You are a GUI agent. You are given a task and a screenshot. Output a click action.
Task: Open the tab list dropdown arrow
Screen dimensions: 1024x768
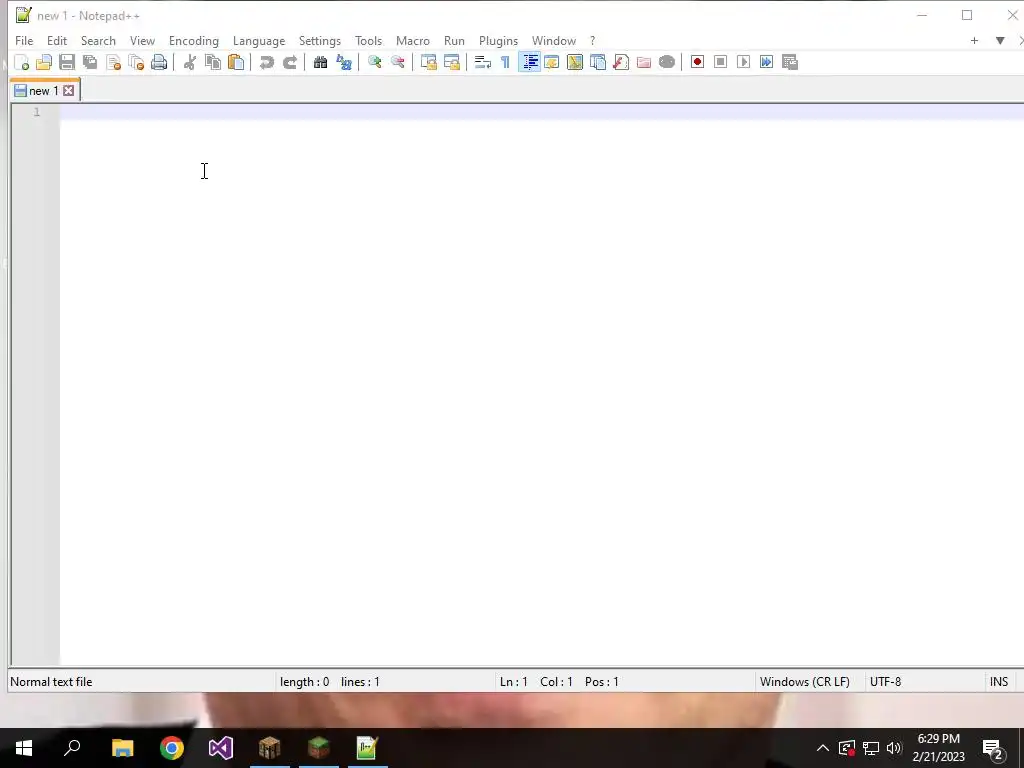1000,40
